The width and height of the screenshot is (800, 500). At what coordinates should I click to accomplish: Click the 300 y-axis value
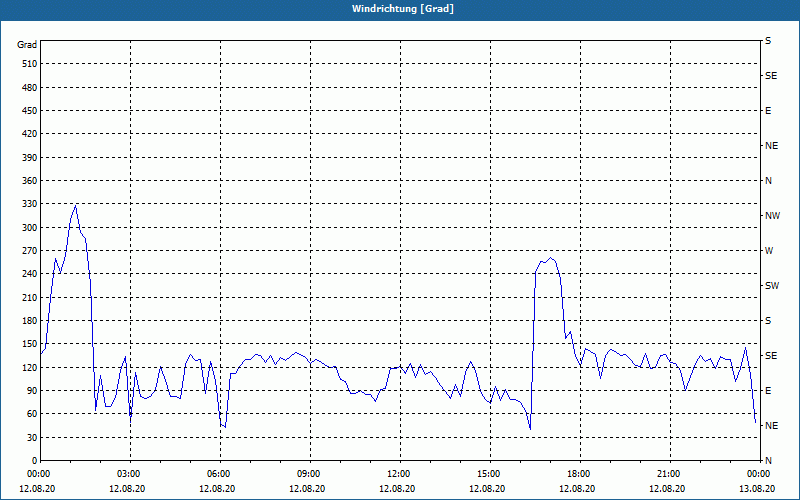coord(30,228)
